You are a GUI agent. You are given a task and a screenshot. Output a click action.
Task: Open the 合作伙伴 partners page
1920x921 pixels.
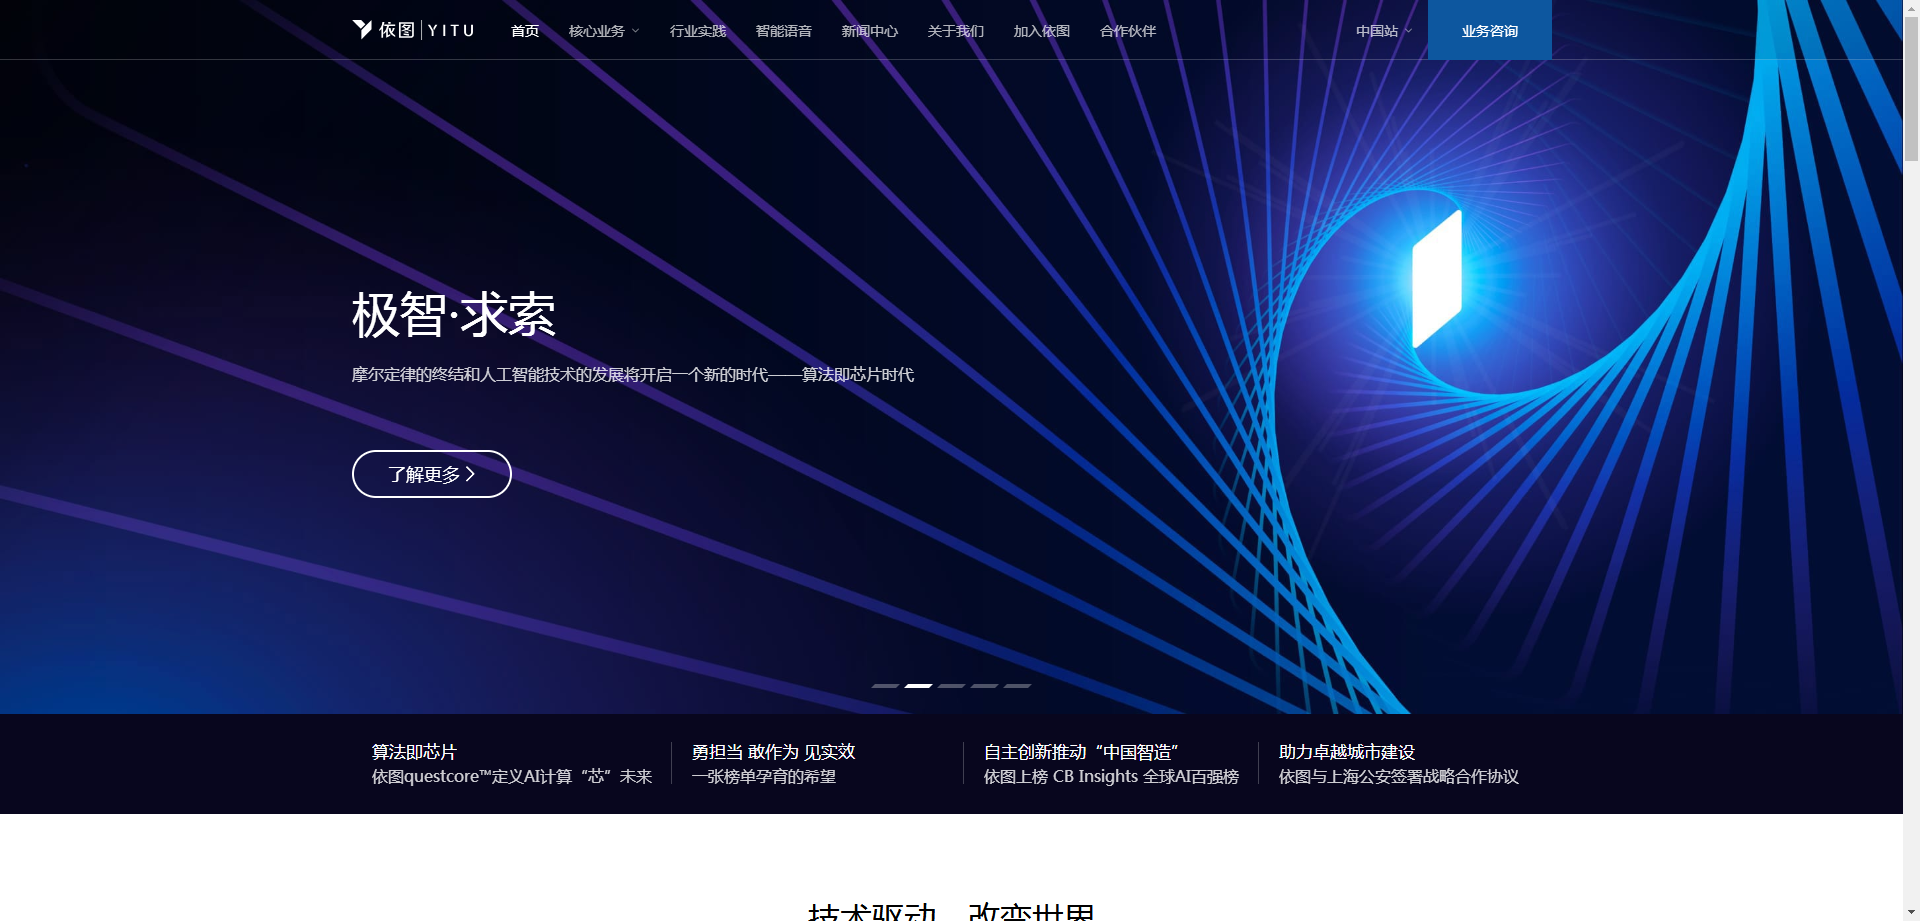[x=1128, y=31]
